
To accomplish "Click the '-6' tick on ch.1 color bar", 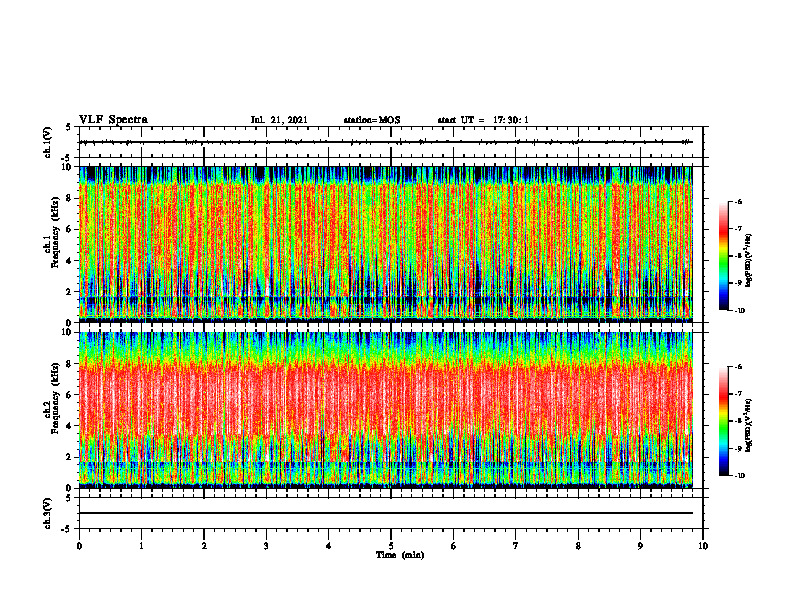I will pos(739,201).
